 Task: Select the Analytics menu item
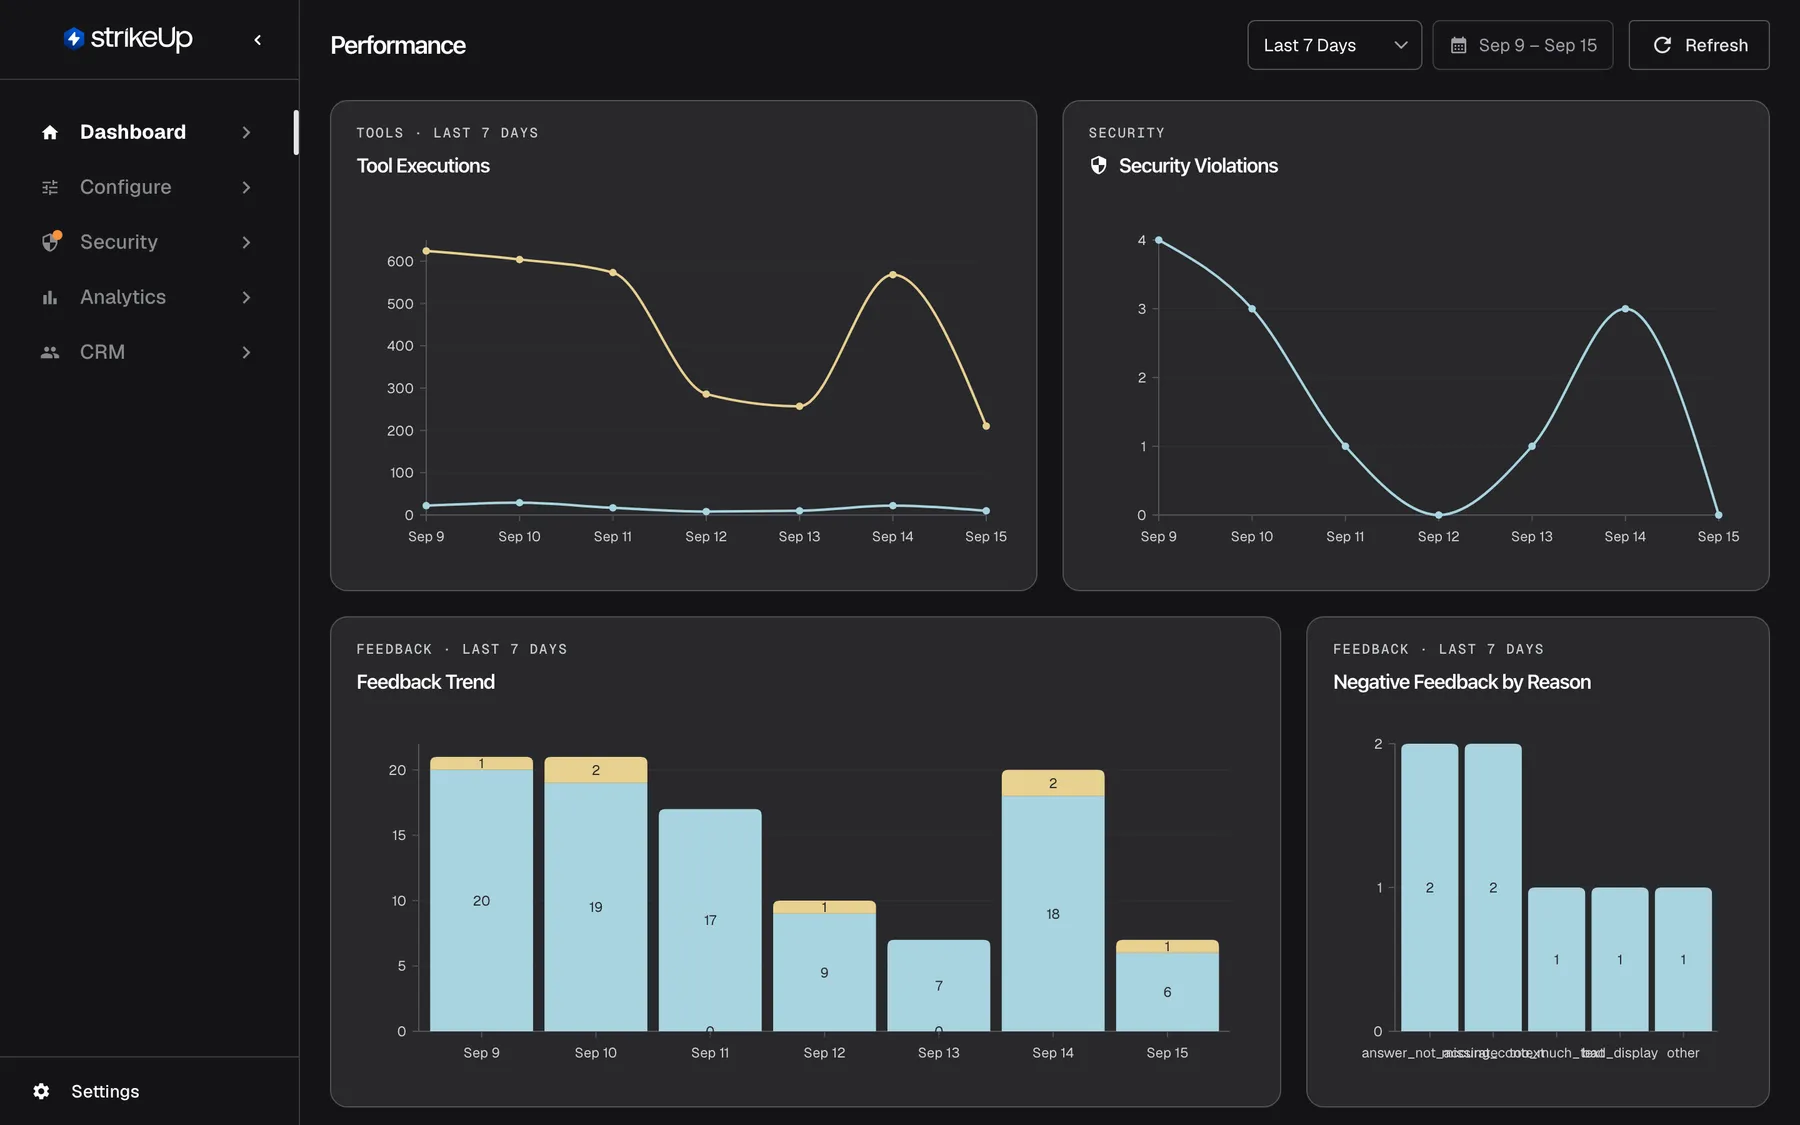tap(147, 297)
